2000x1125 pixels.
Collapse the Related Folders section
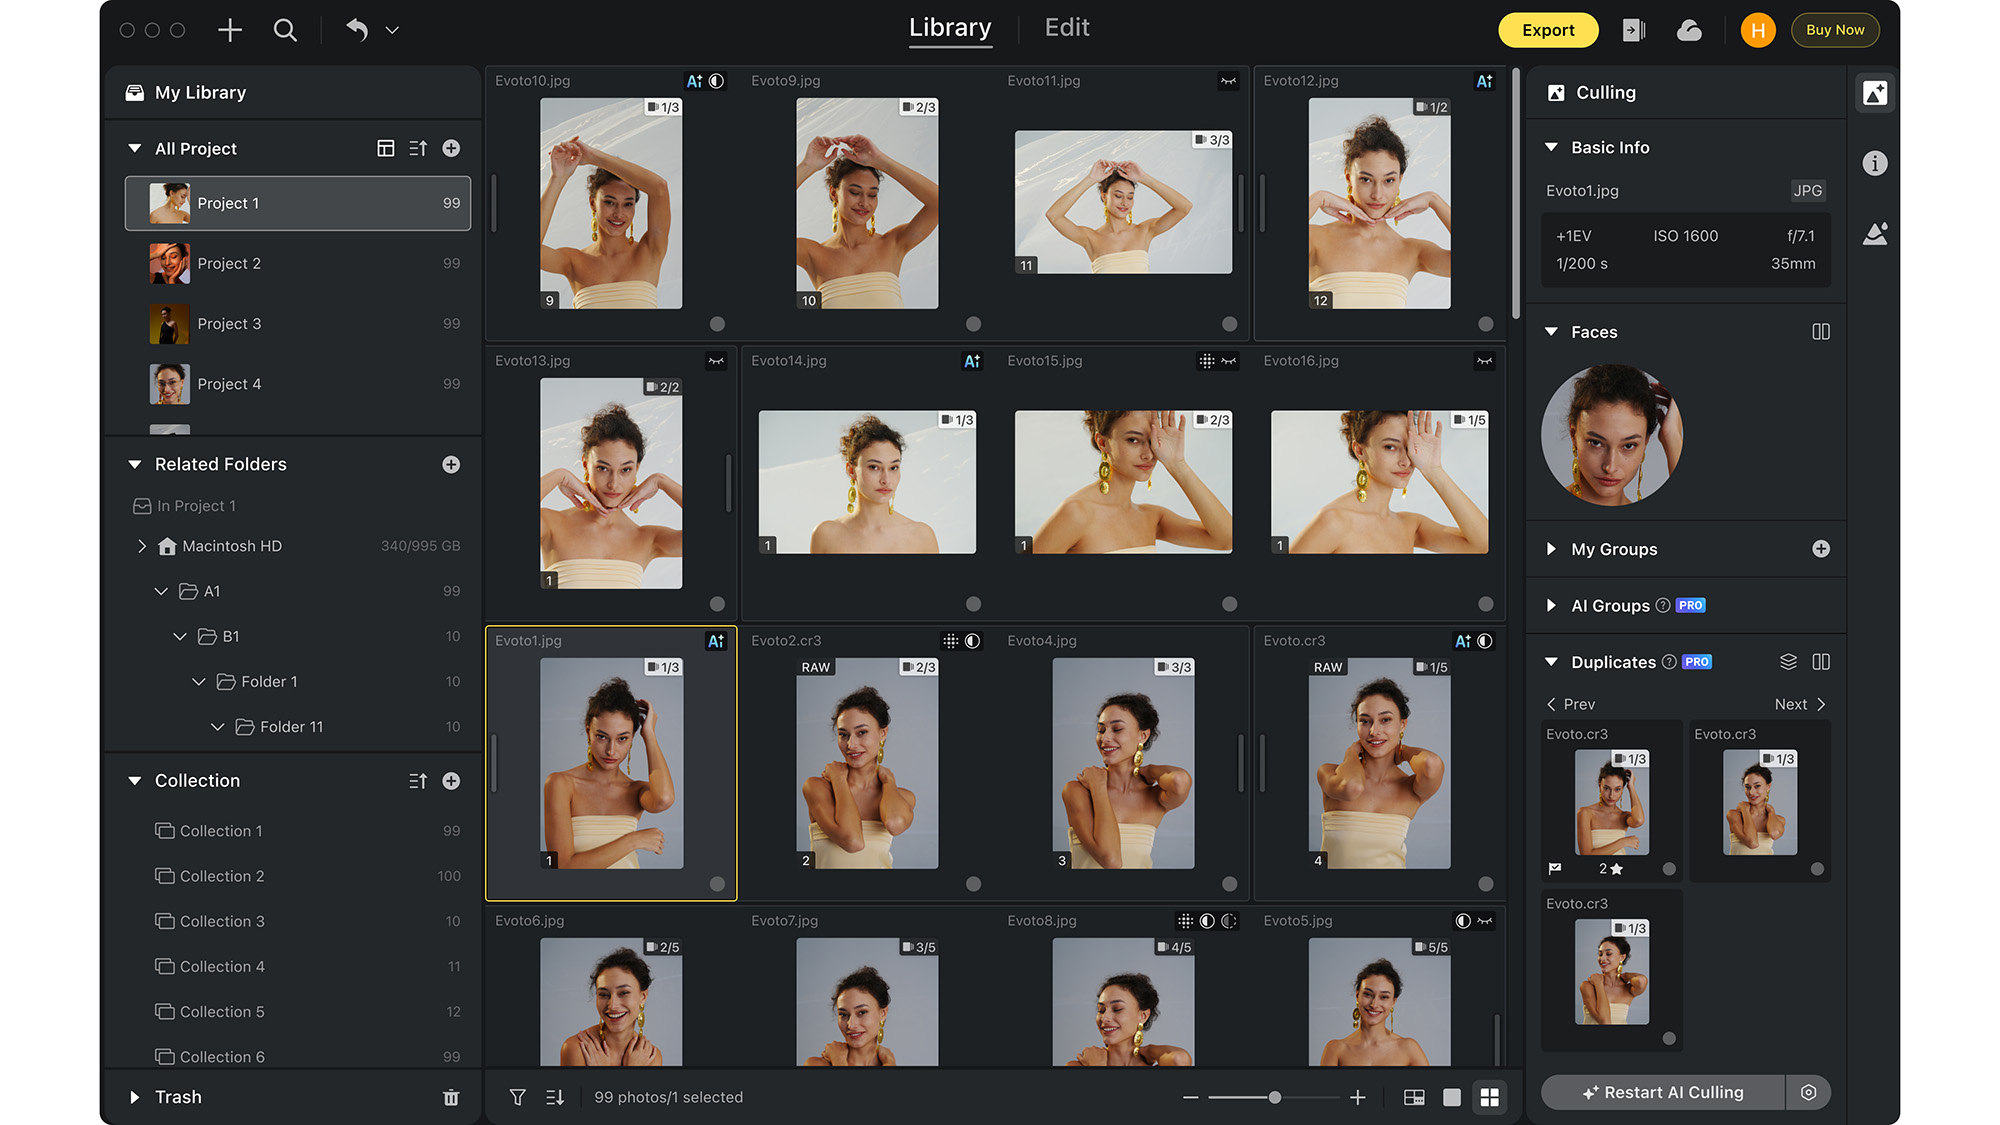point(134,464)
